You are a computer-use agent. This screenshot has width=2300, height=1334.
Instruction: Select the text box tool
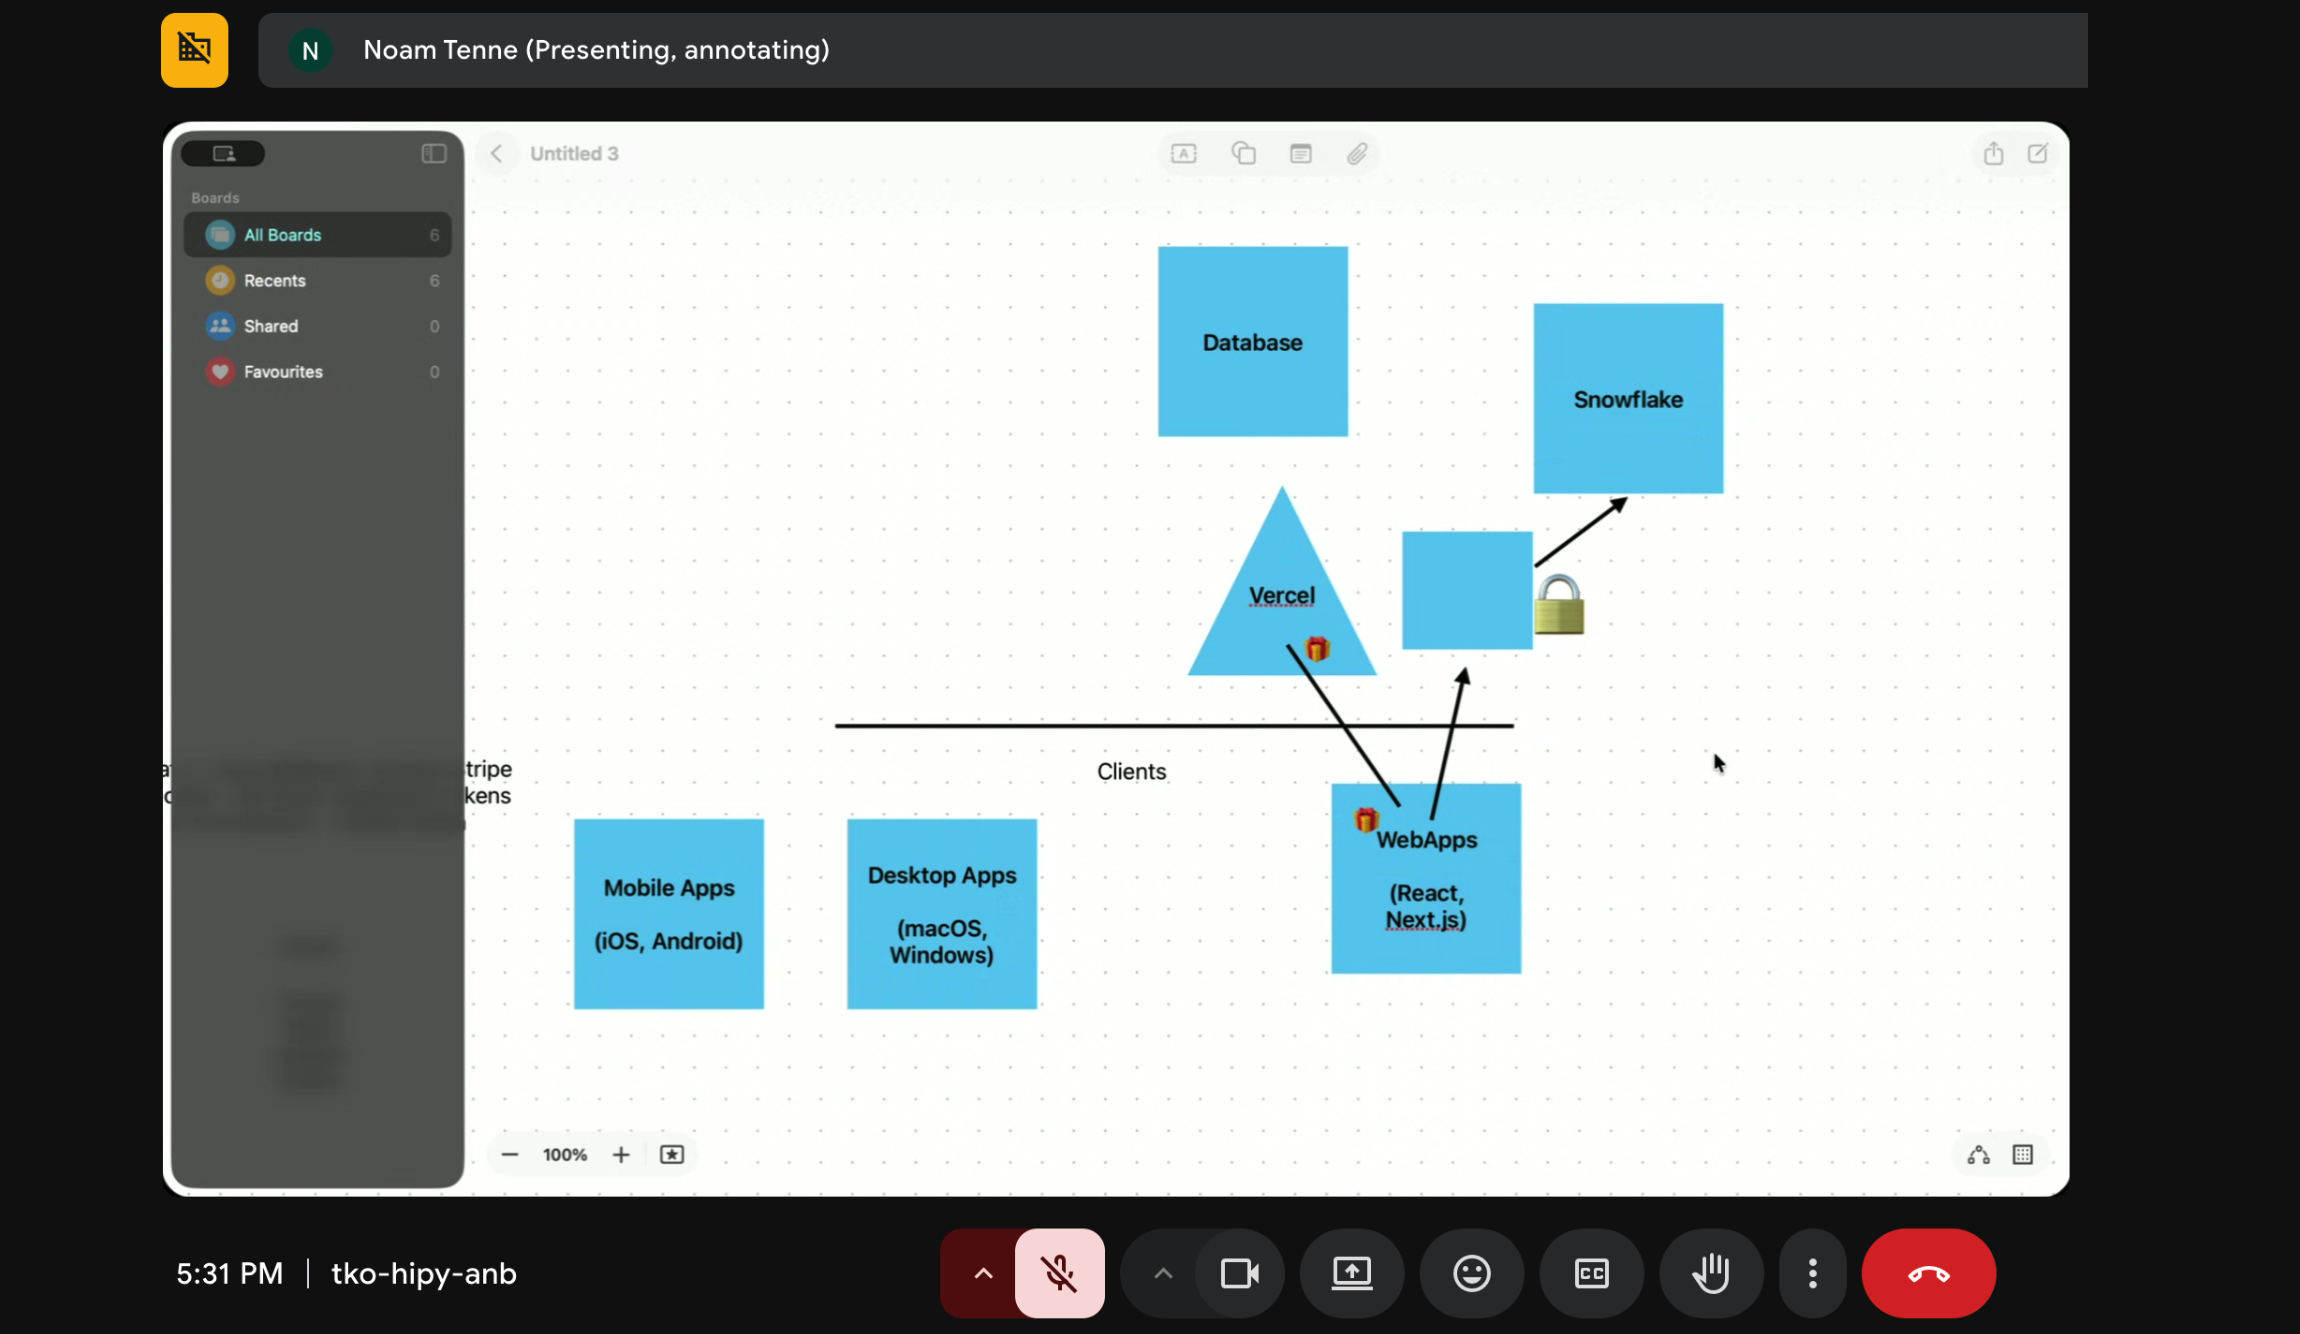1184,154
